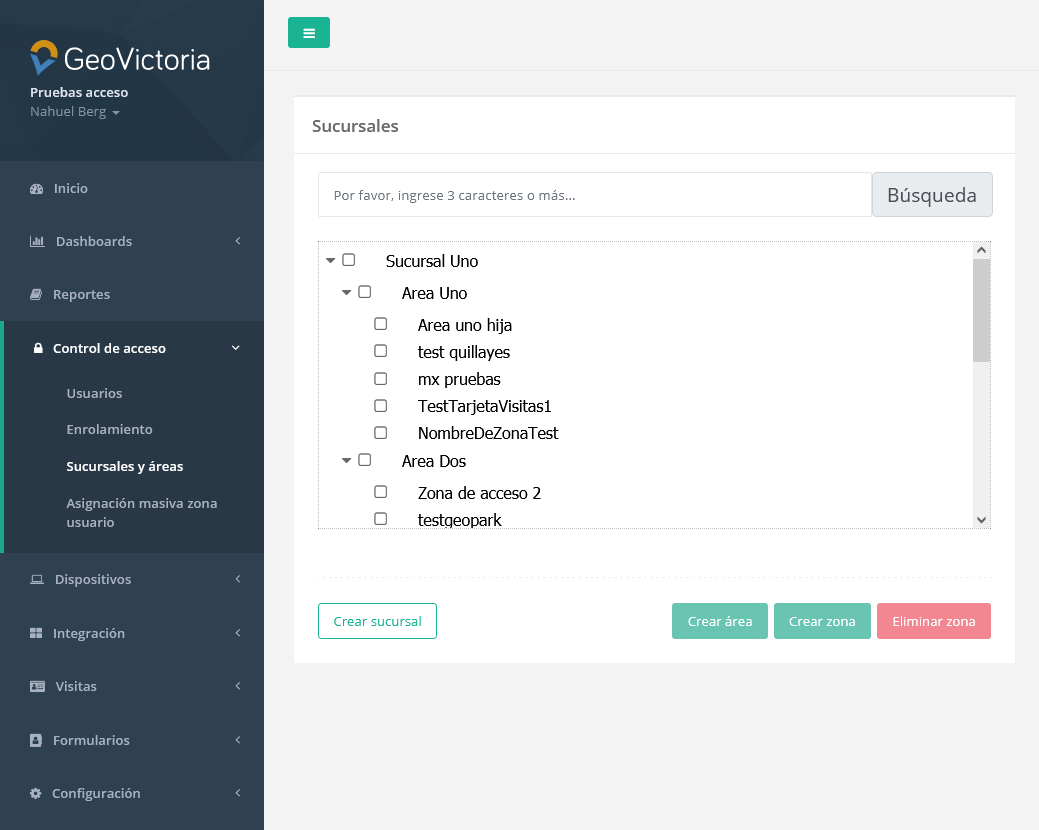Select the Zona de acceso 2 checkbox
The width and height of the screenshot is (1039, 830).
coord(381,492)
